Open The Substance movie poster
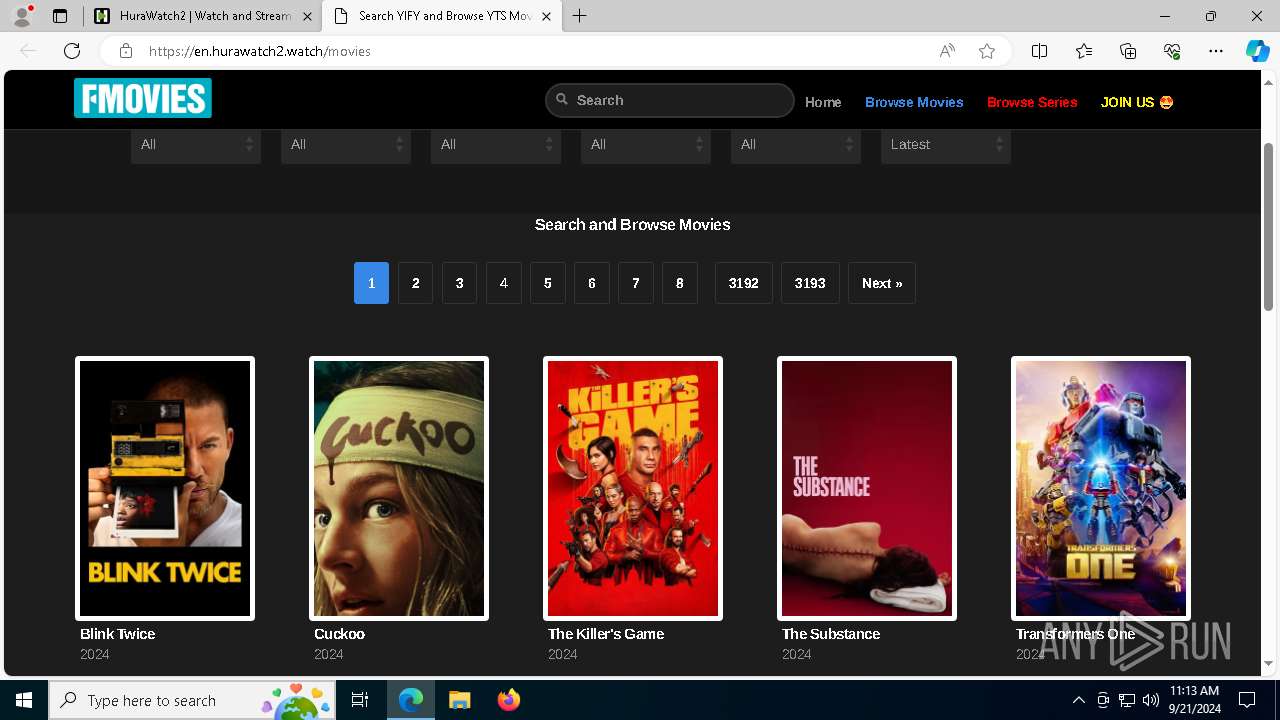The width and height of the screenshot is (1280, 720). pos(867,488)
